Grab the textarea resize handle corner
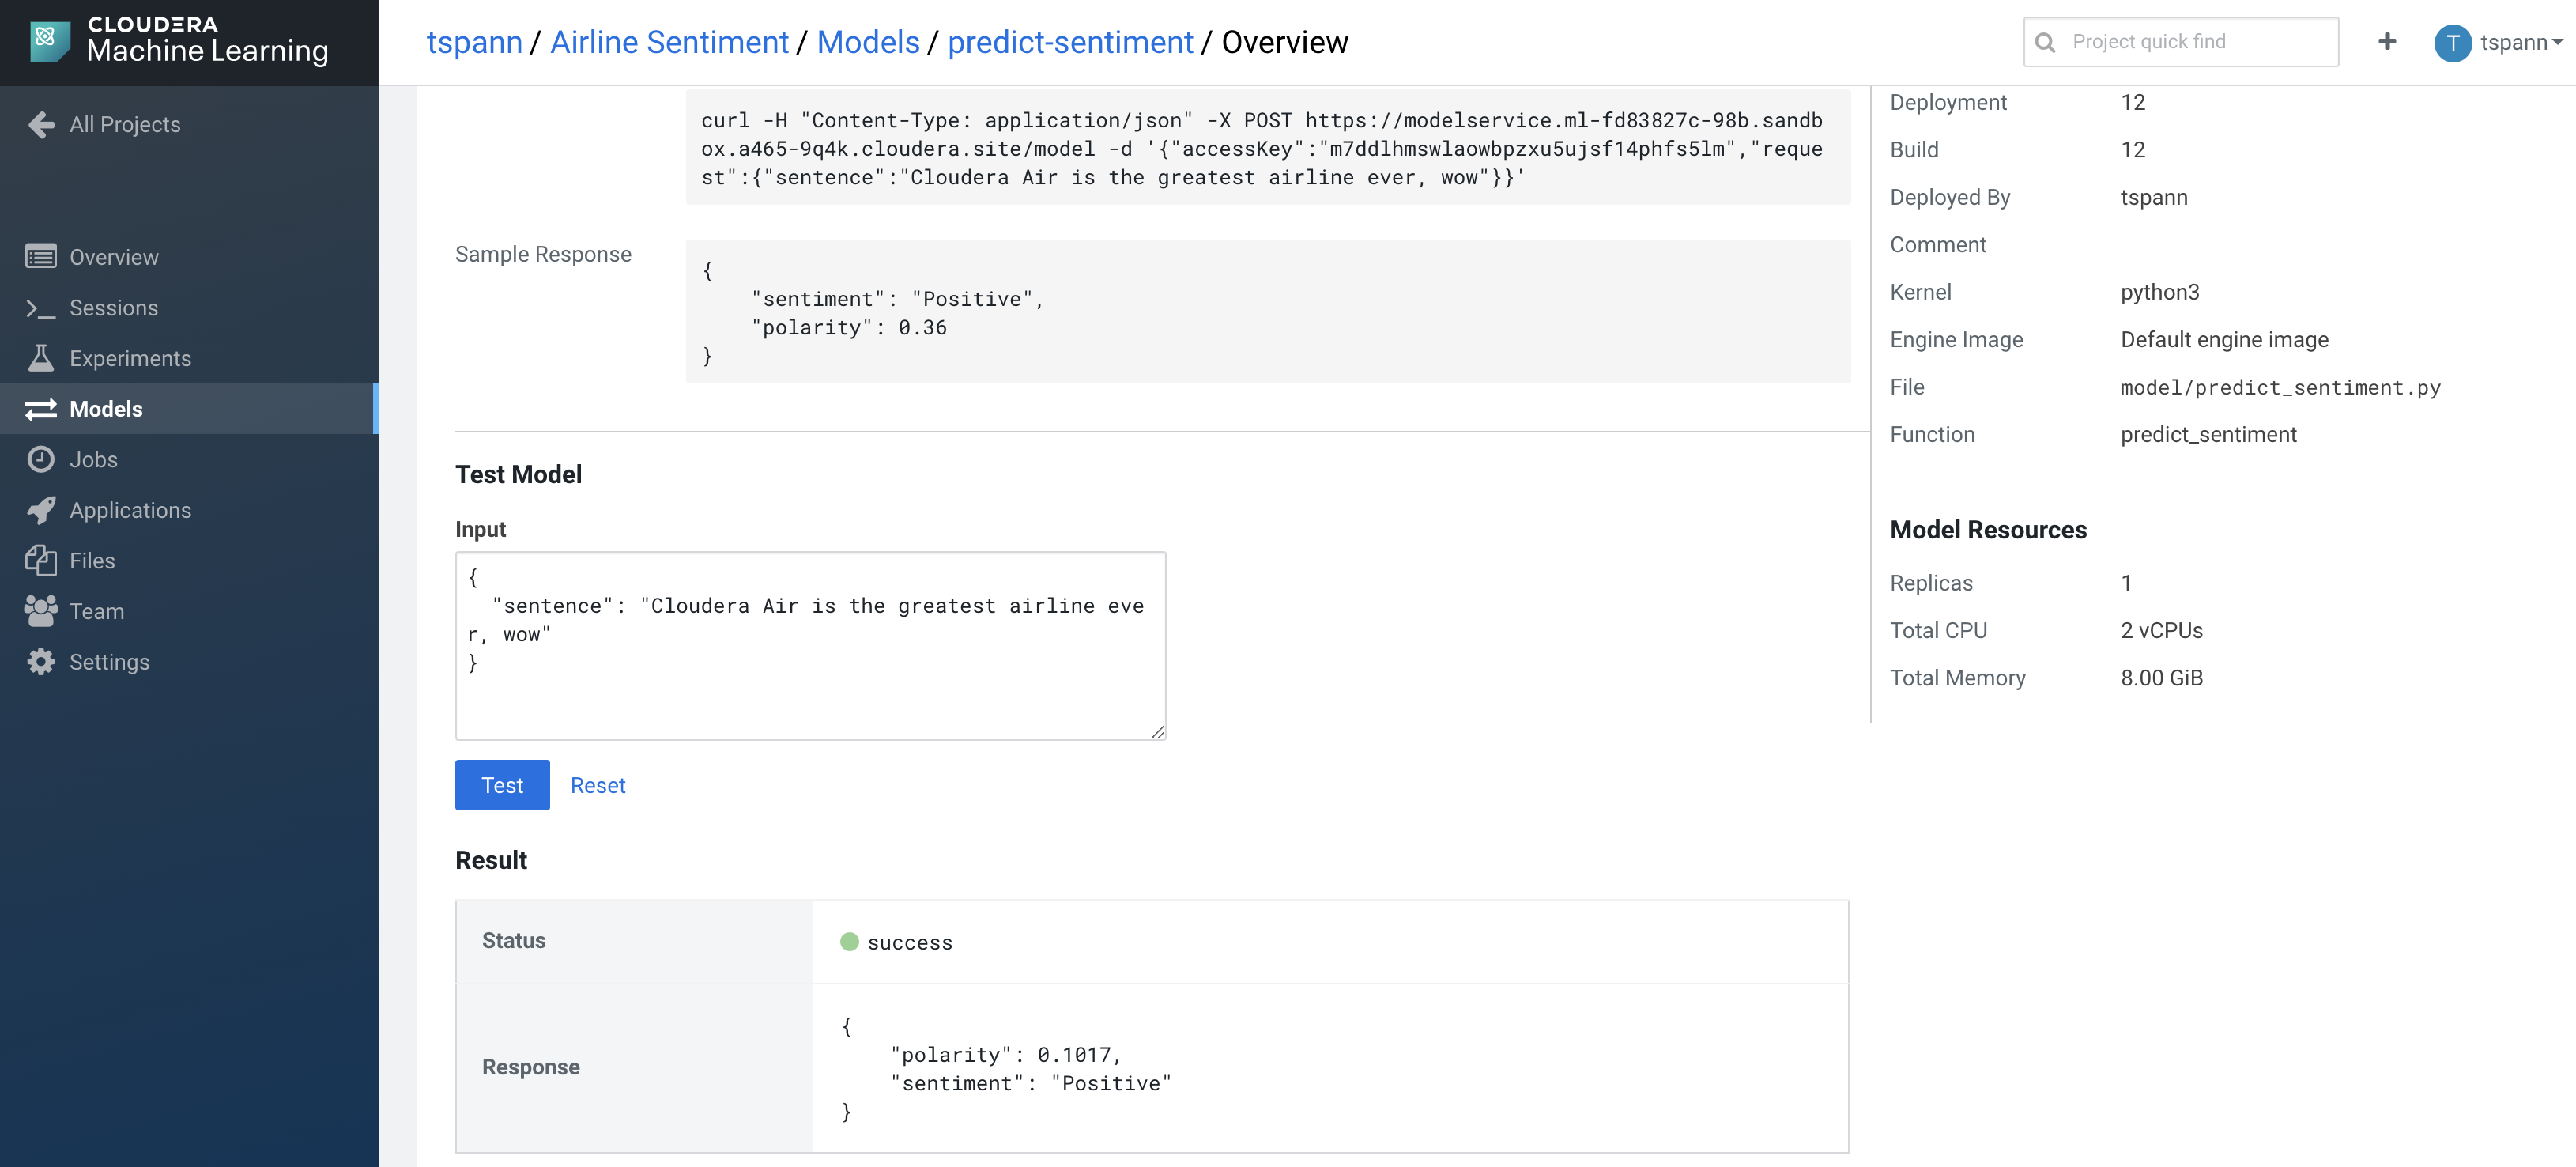Screen dimensions: 2576x1167 (1158, 732)
